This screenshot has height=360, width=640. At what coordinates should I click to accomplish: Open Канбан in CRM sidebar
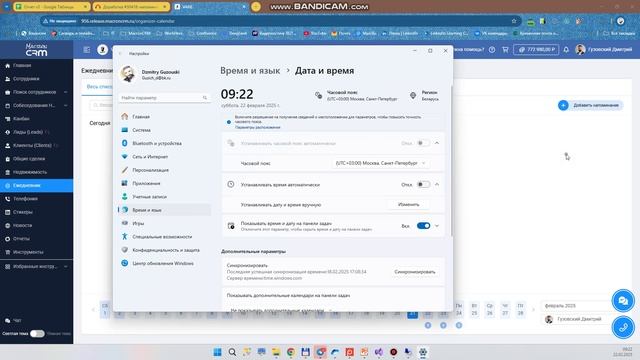[21, 119]
